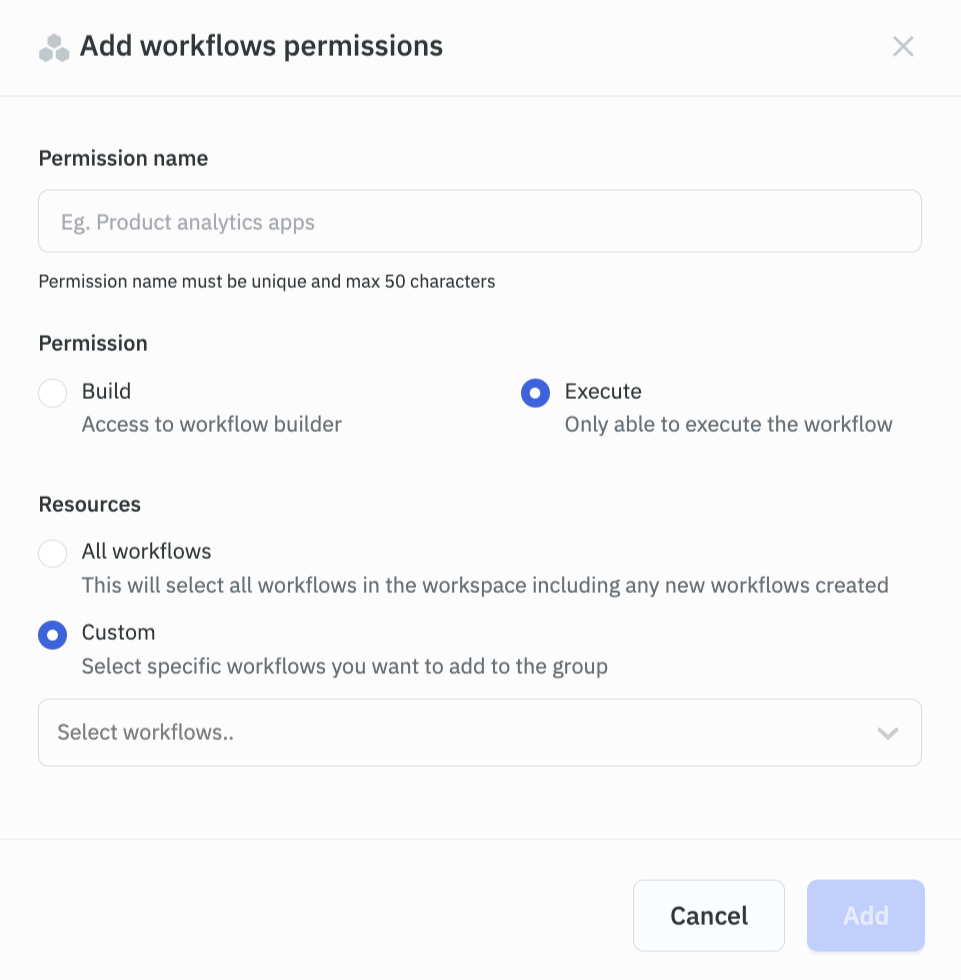Click the All workflows description text
Image resolution: width=961 pixels, height=980 pixels.
pyautogui.click(x=485, y=585)
